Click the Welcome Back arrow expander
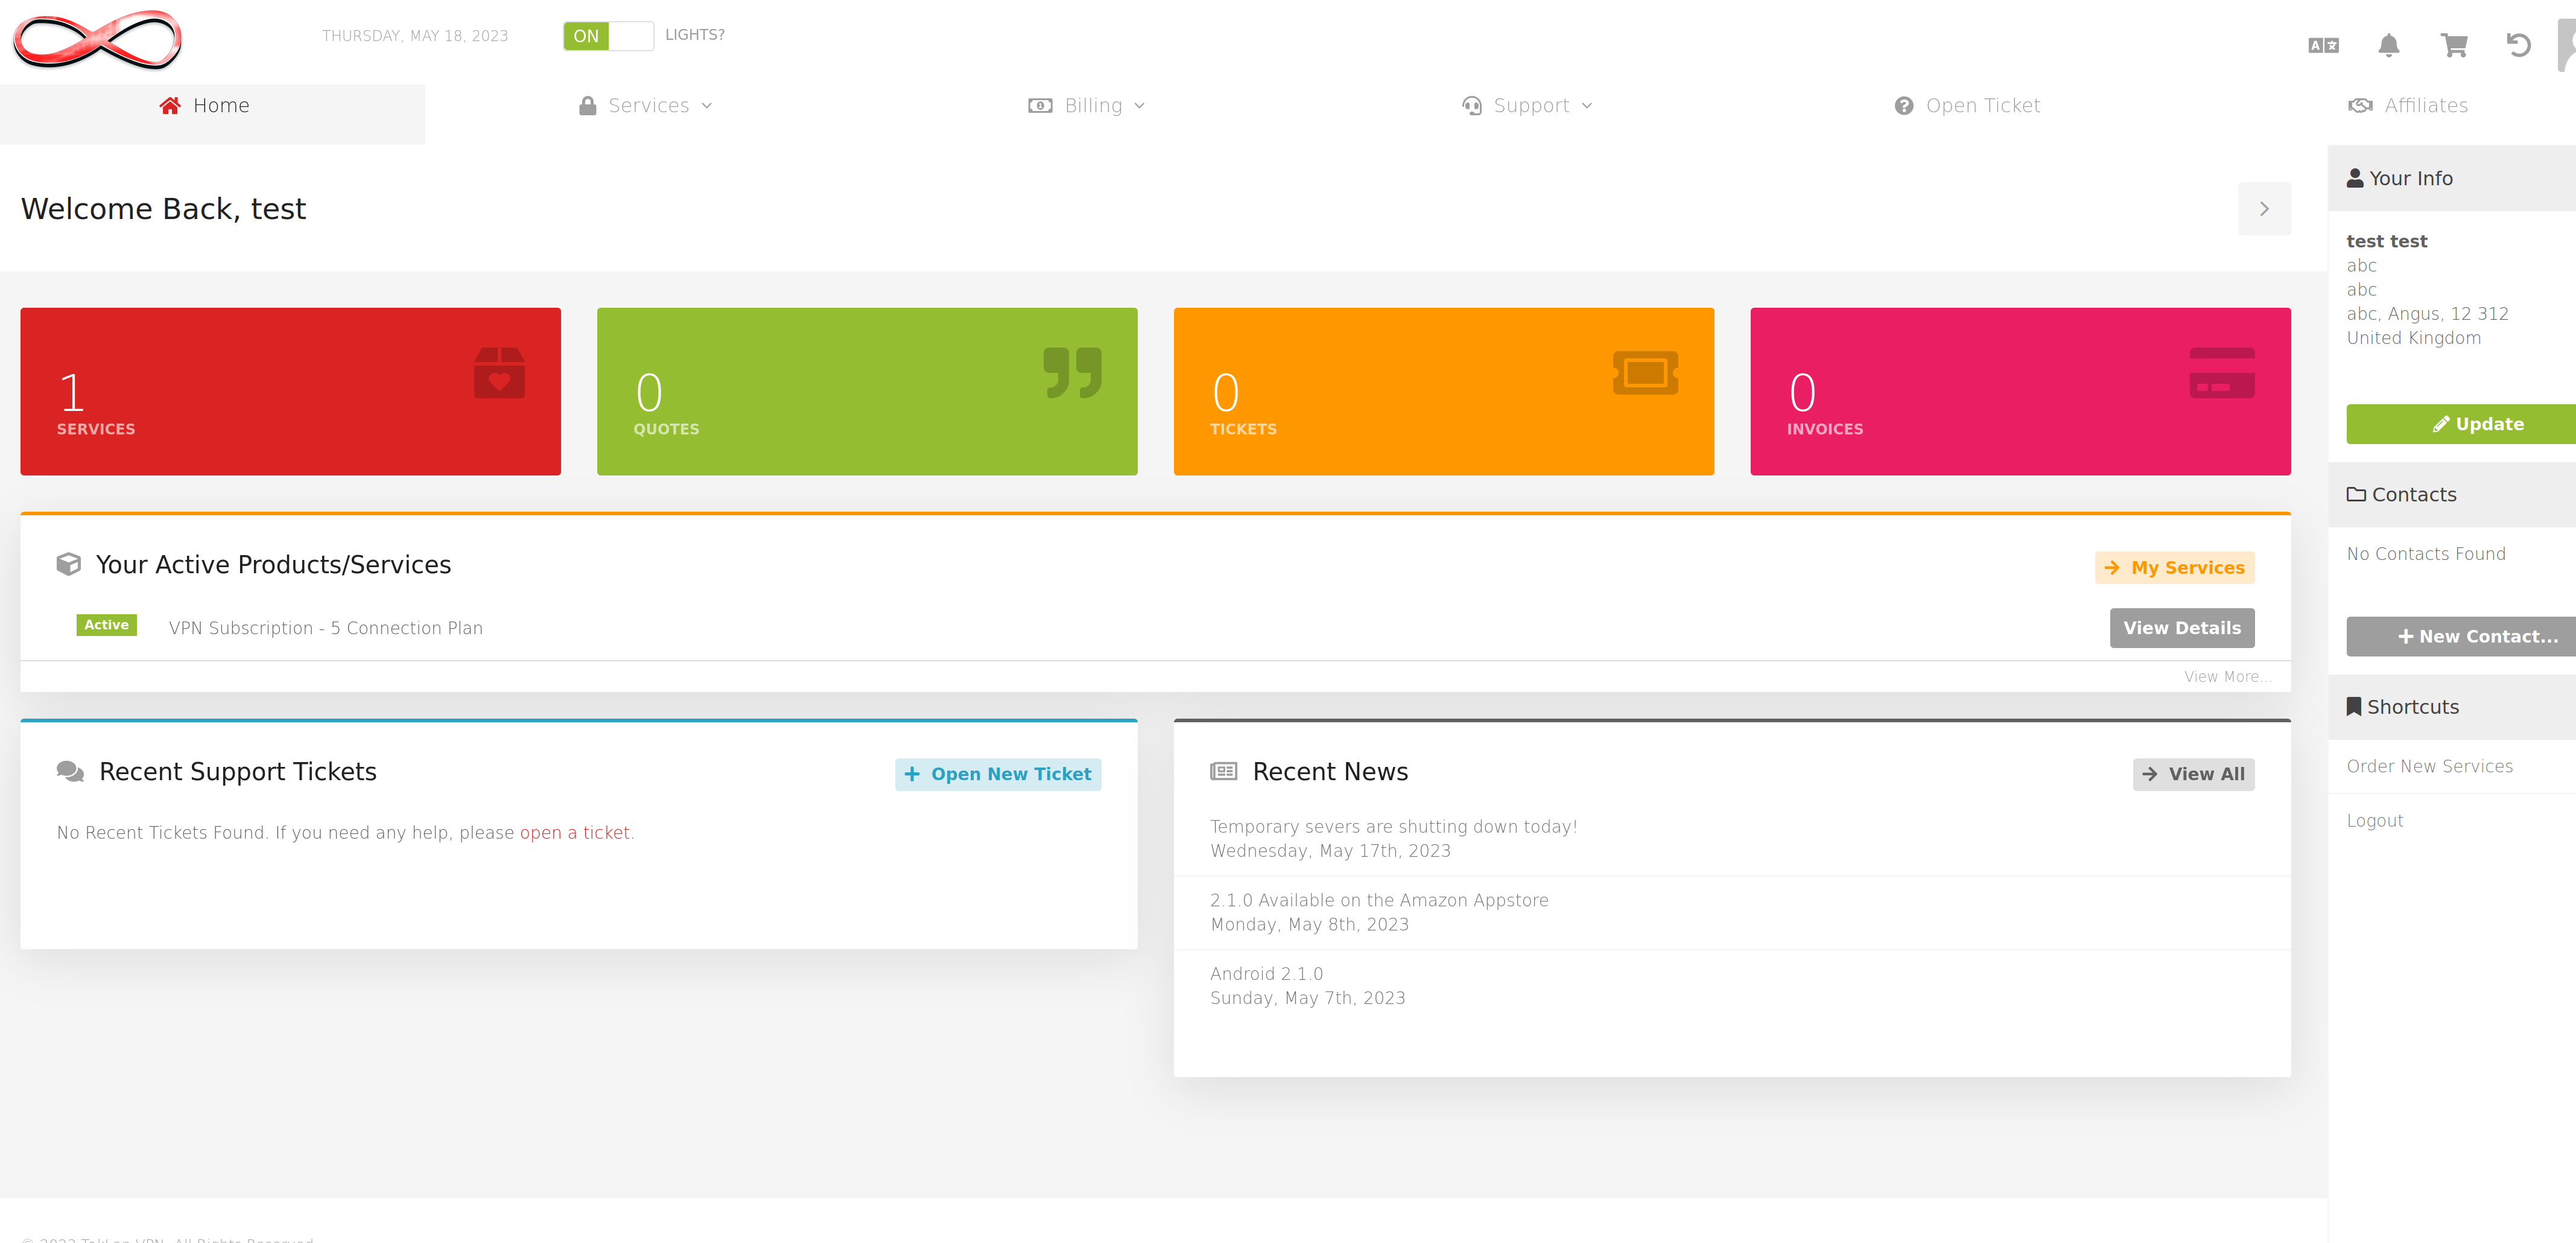Viewport: 2576px width, 1243px height. click(x=2264, y=209)
